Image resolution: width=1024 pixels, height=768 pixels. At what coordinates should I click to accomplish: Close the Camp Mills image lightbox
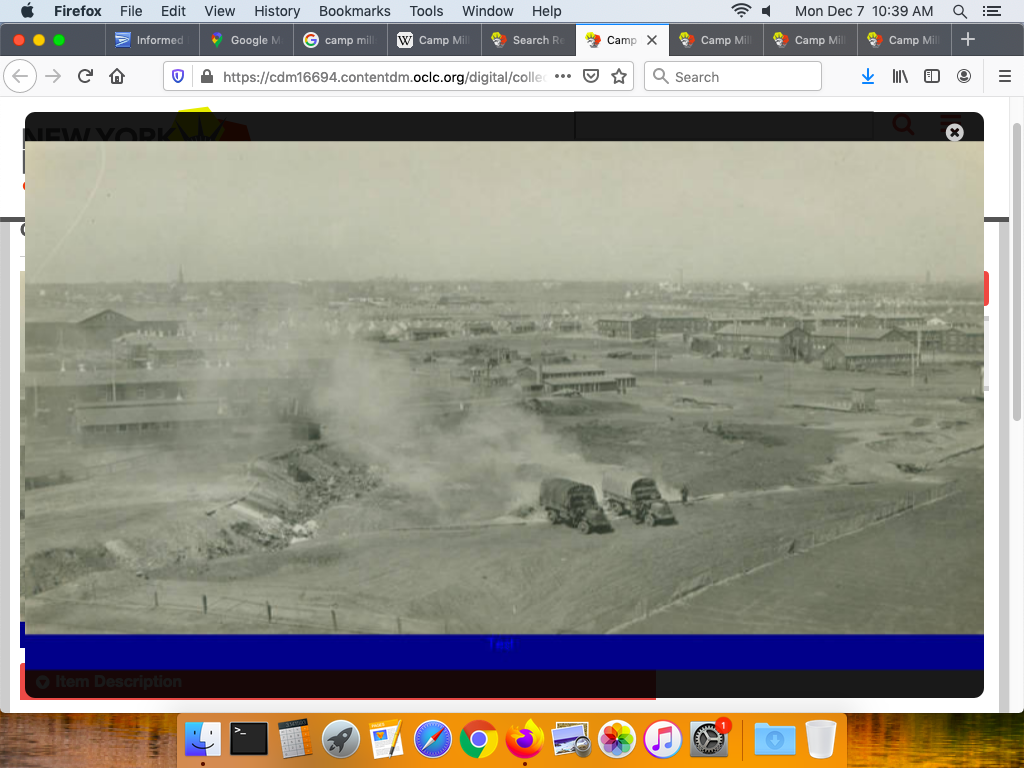pyautogui.click(x=954, y=132)
